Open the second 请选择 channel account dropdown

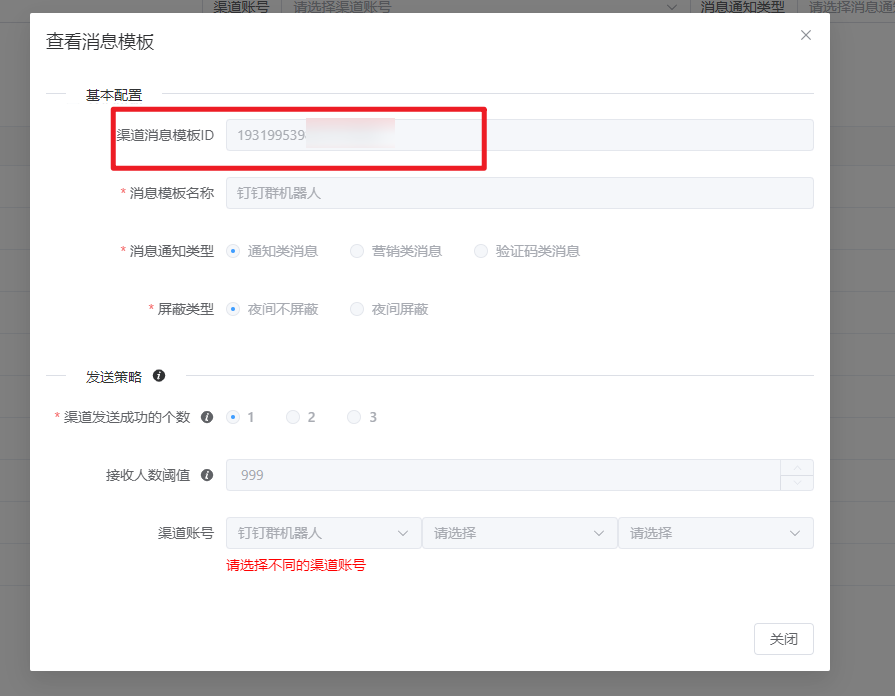519,533
